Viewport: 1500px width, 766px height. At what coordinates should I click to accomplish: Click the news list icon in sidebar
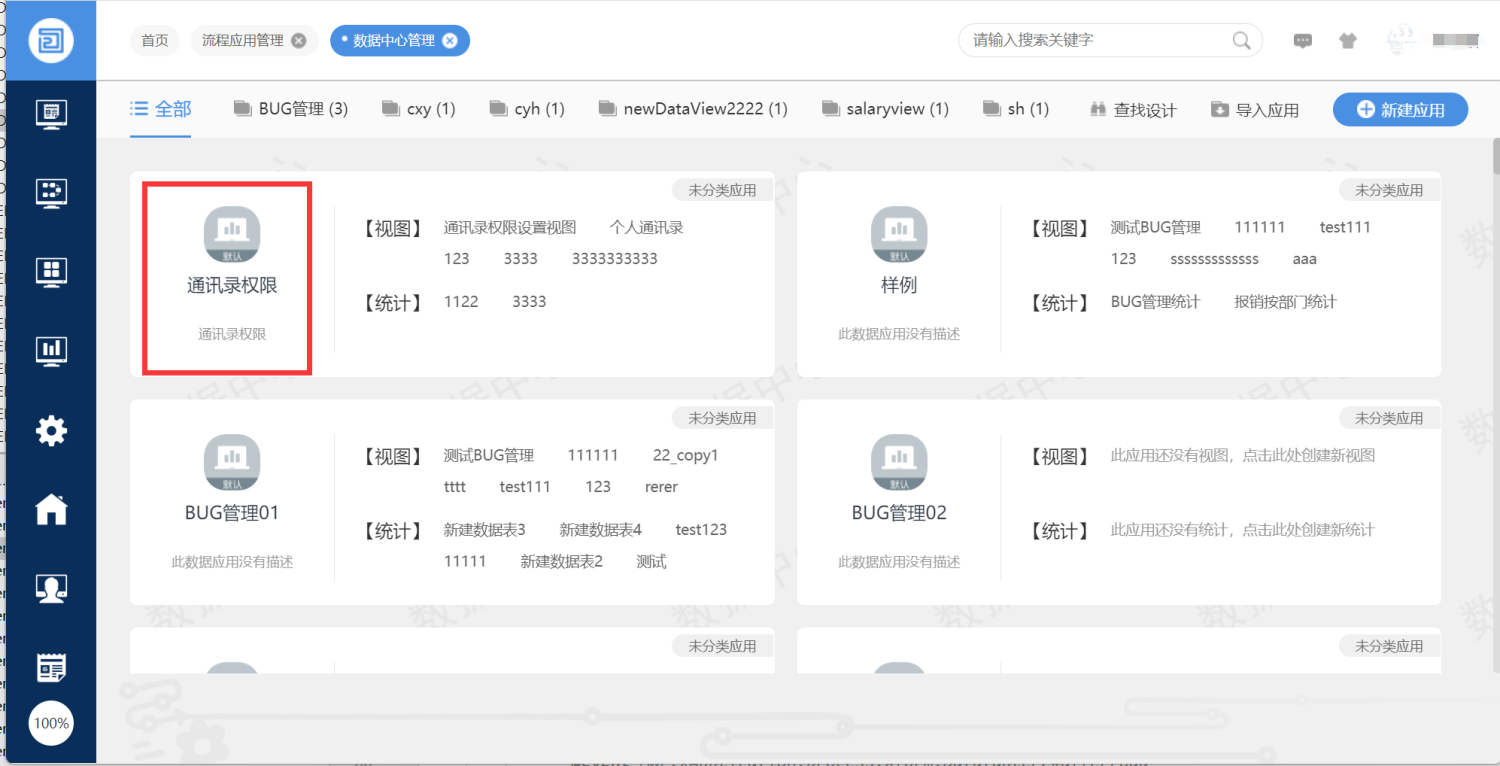(51, 667)
